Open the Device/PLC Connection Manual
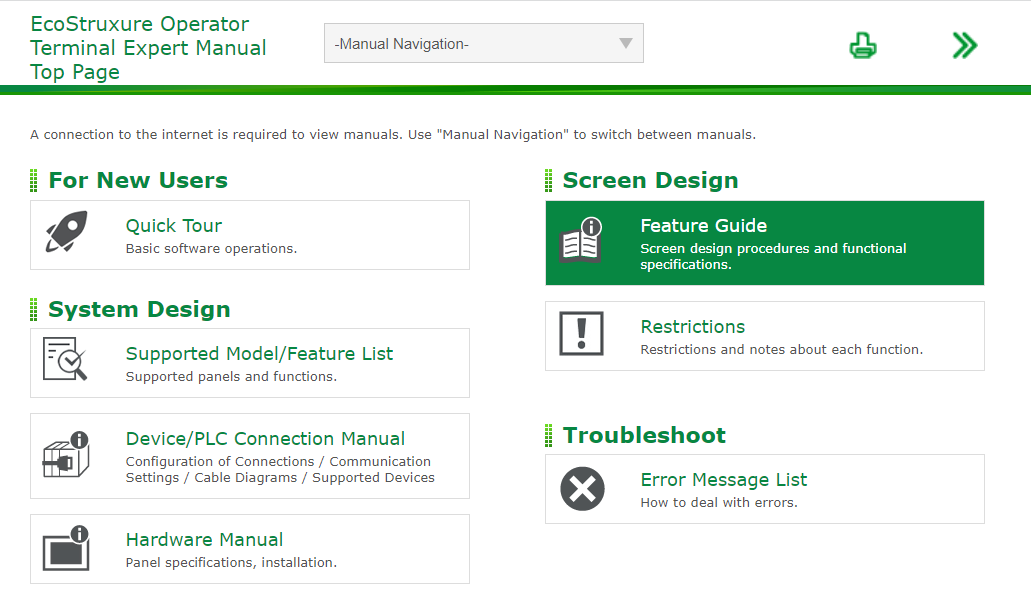This screenshot has width=1031, height=607. point(265,439)
